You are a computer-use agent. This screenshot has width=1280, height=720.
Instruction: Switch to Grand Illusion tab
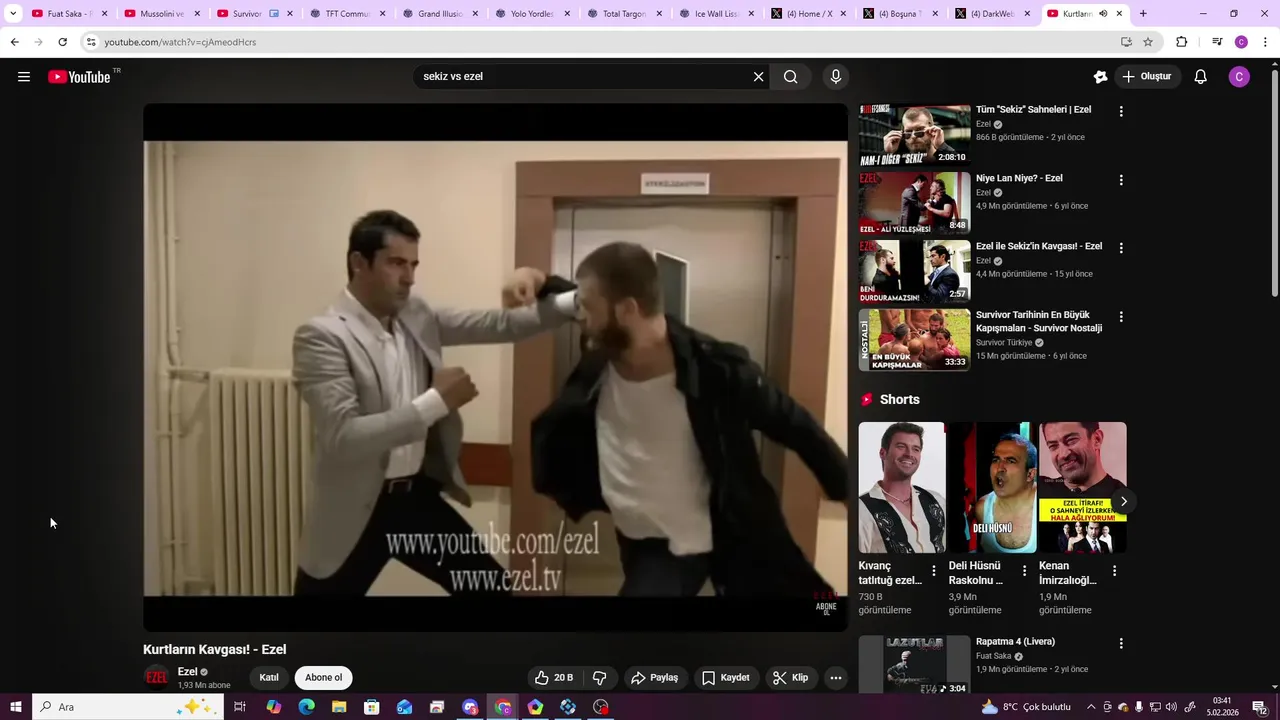tap(439, 14)
